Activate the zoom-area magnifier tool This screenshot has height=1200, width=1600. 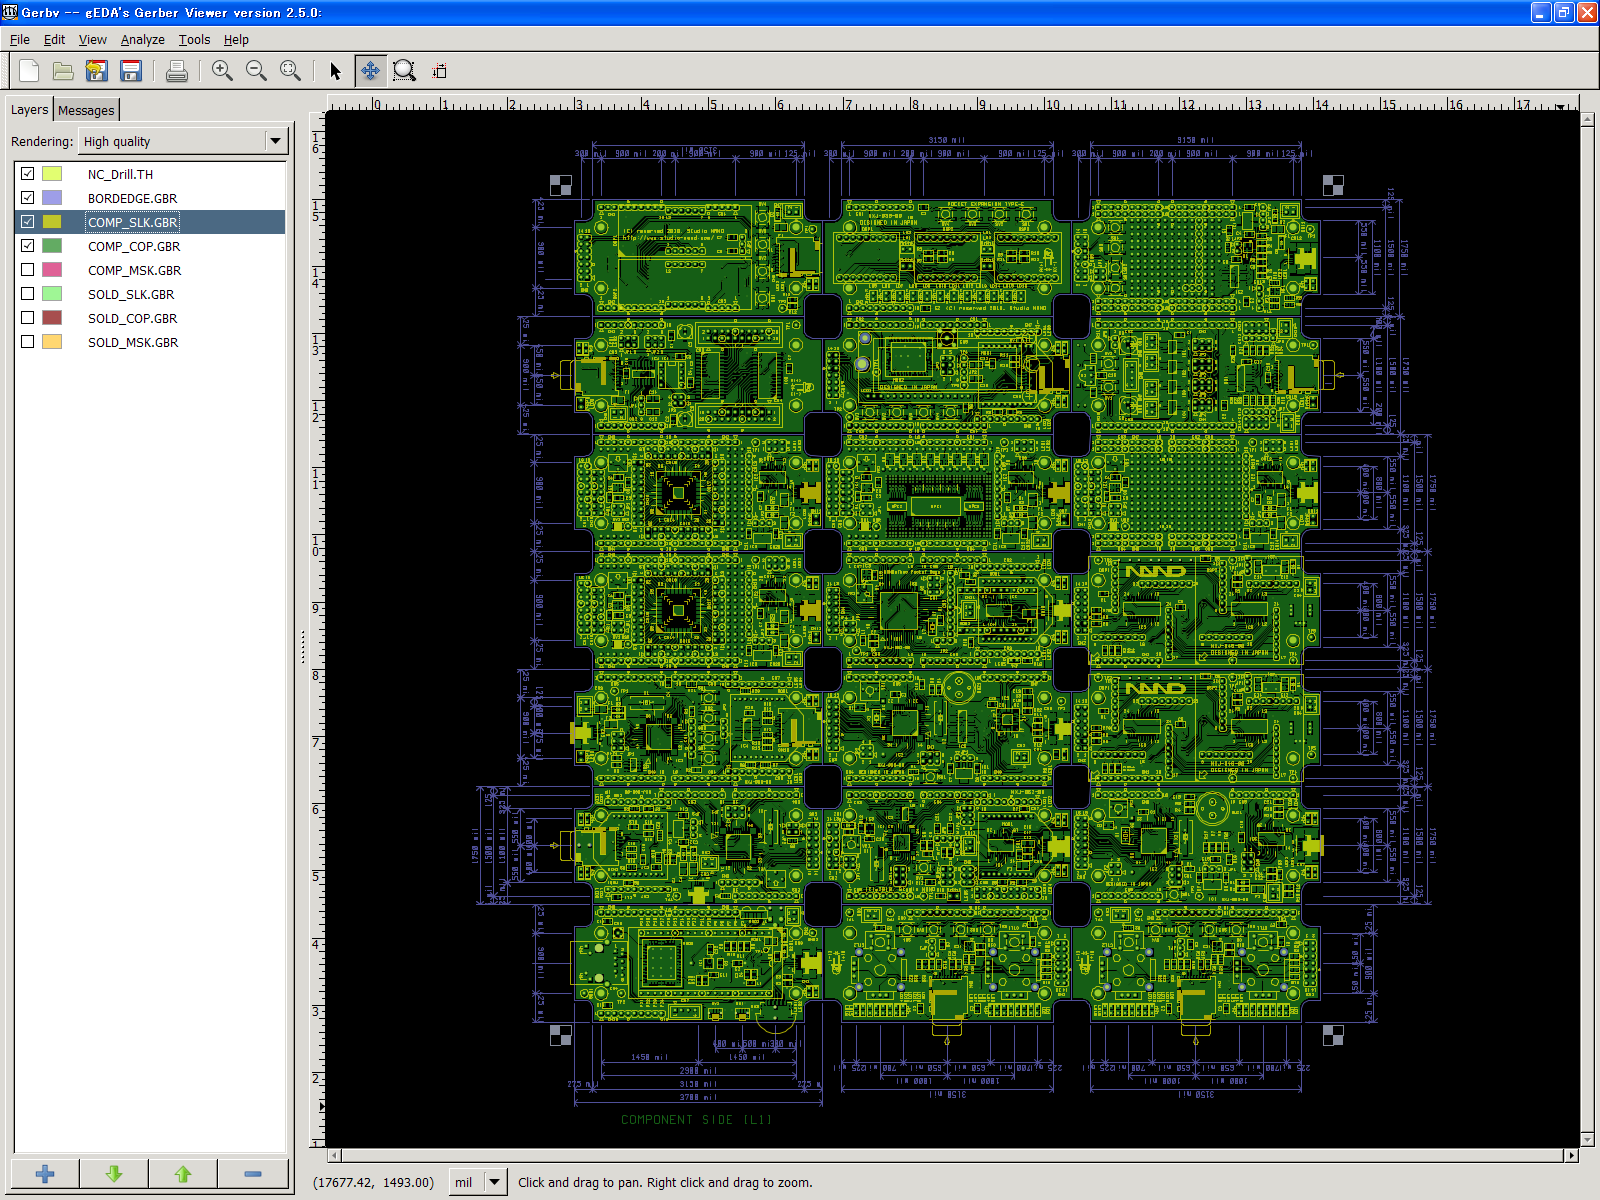[404, 71]
